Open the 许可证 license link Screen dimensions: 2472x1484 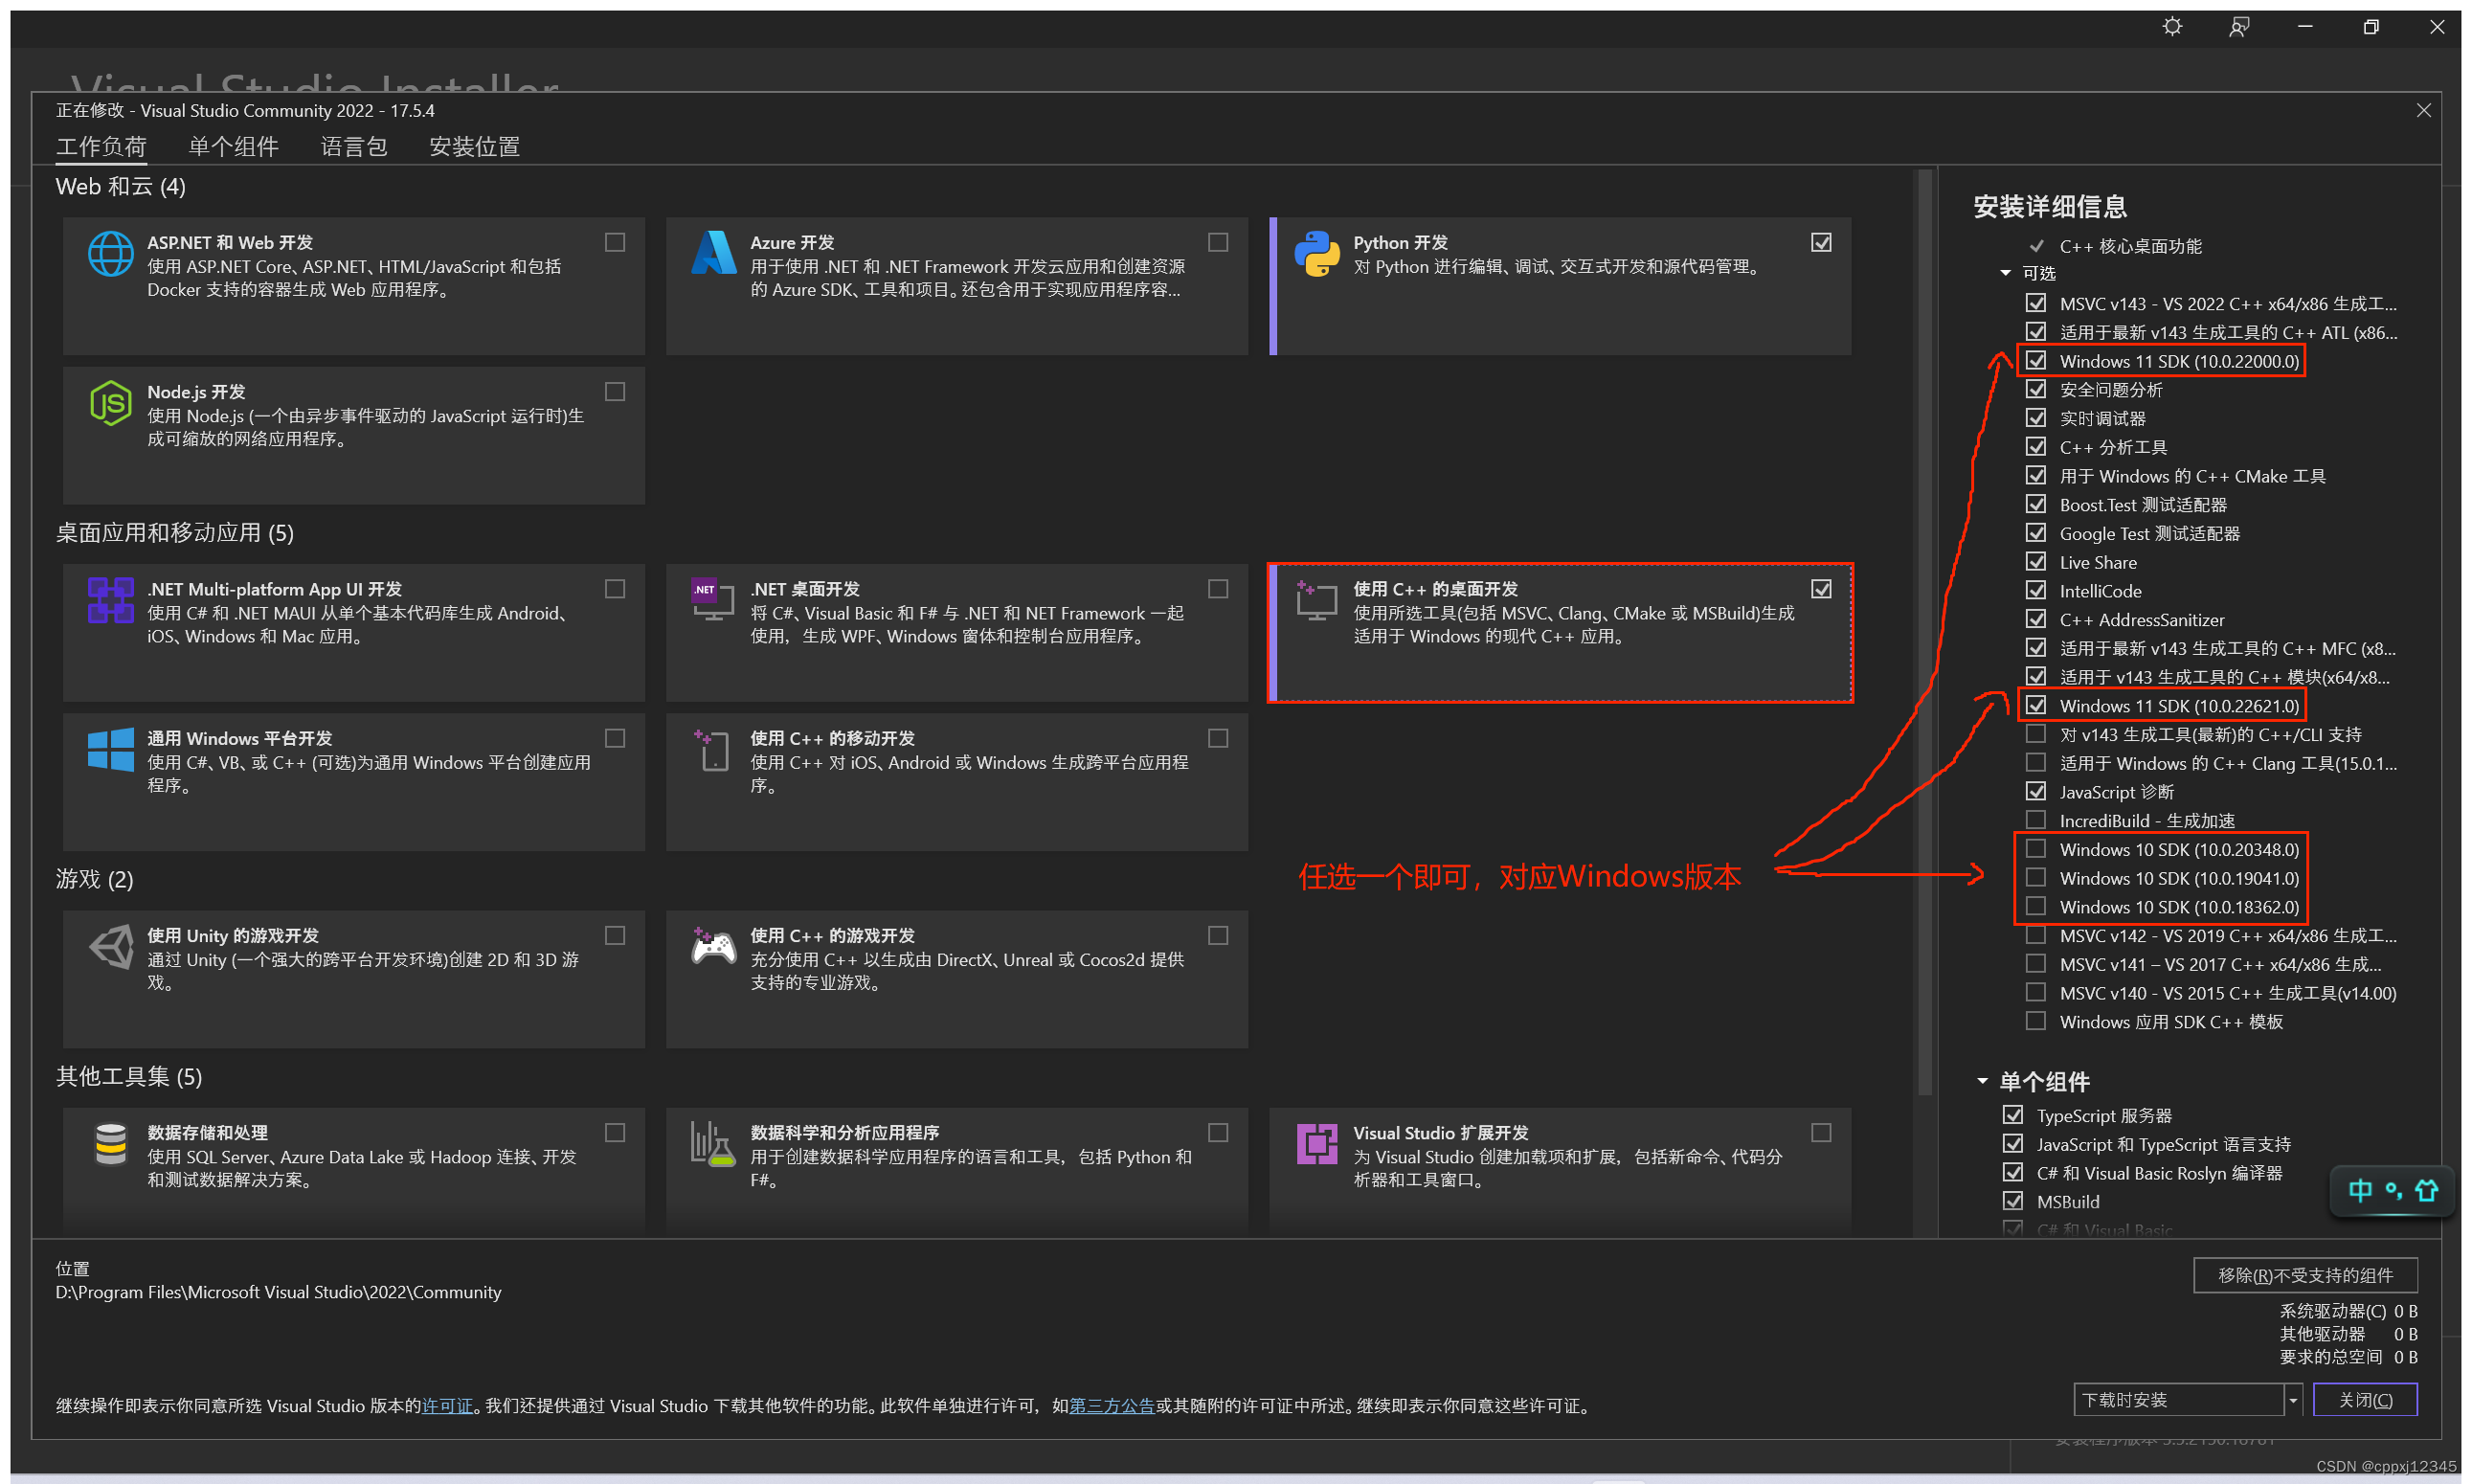click(447, 1406)
